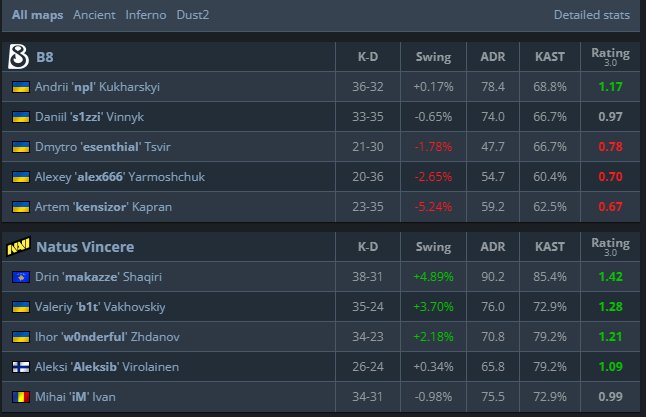Click the Ukraine flag beside w0nderful
This screenshot has width=646, height=417.
20,337
